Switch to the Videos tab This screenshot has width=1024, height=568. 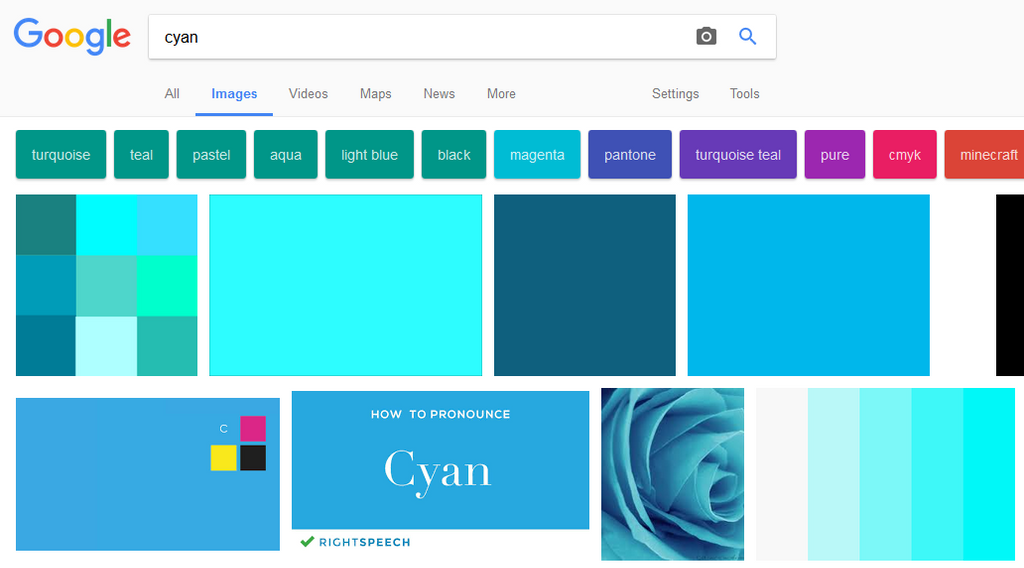coord(308,94)
